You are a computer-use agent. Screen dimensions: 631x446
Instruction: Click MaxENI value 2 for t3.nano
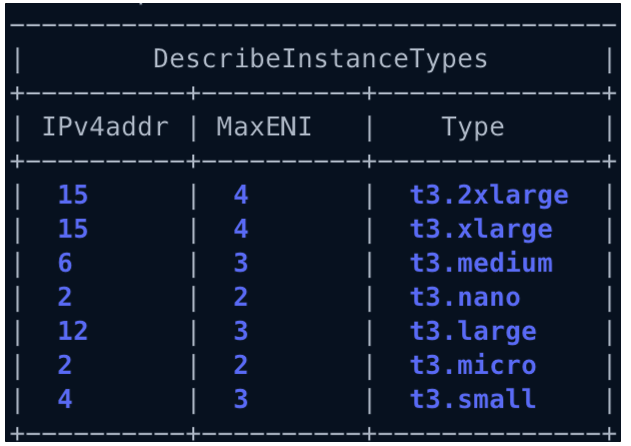tap(241, 297)
